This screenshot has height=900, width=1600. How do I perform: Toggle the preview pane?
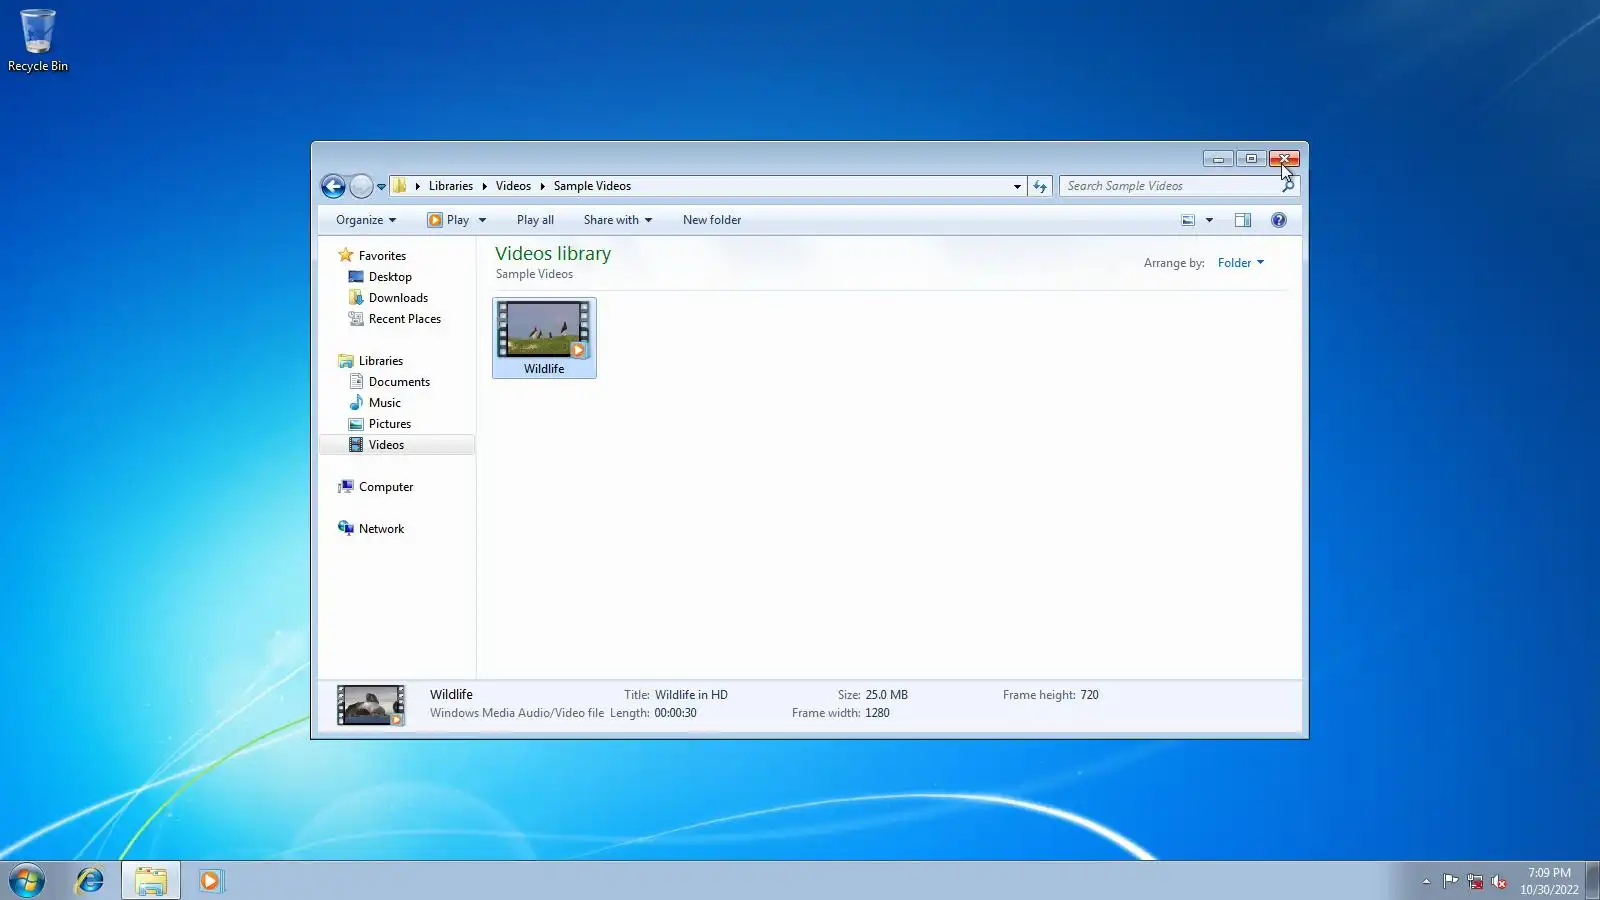click(x=1243, y=220)
